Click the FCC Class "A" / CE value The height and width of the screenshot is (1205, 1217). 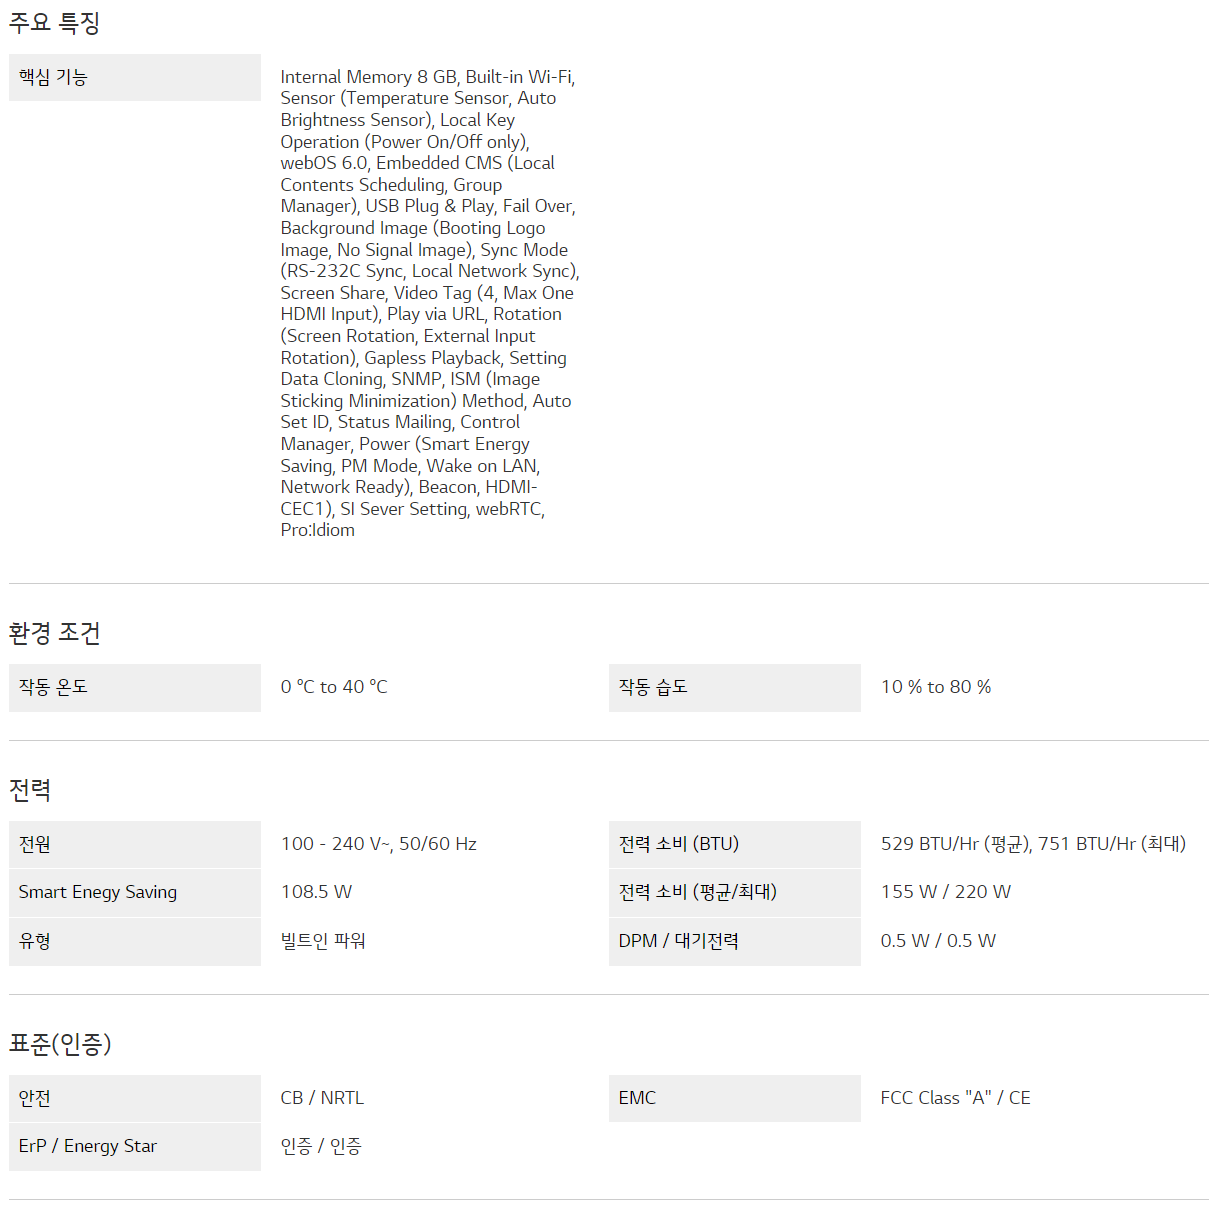pos(955,1098)
